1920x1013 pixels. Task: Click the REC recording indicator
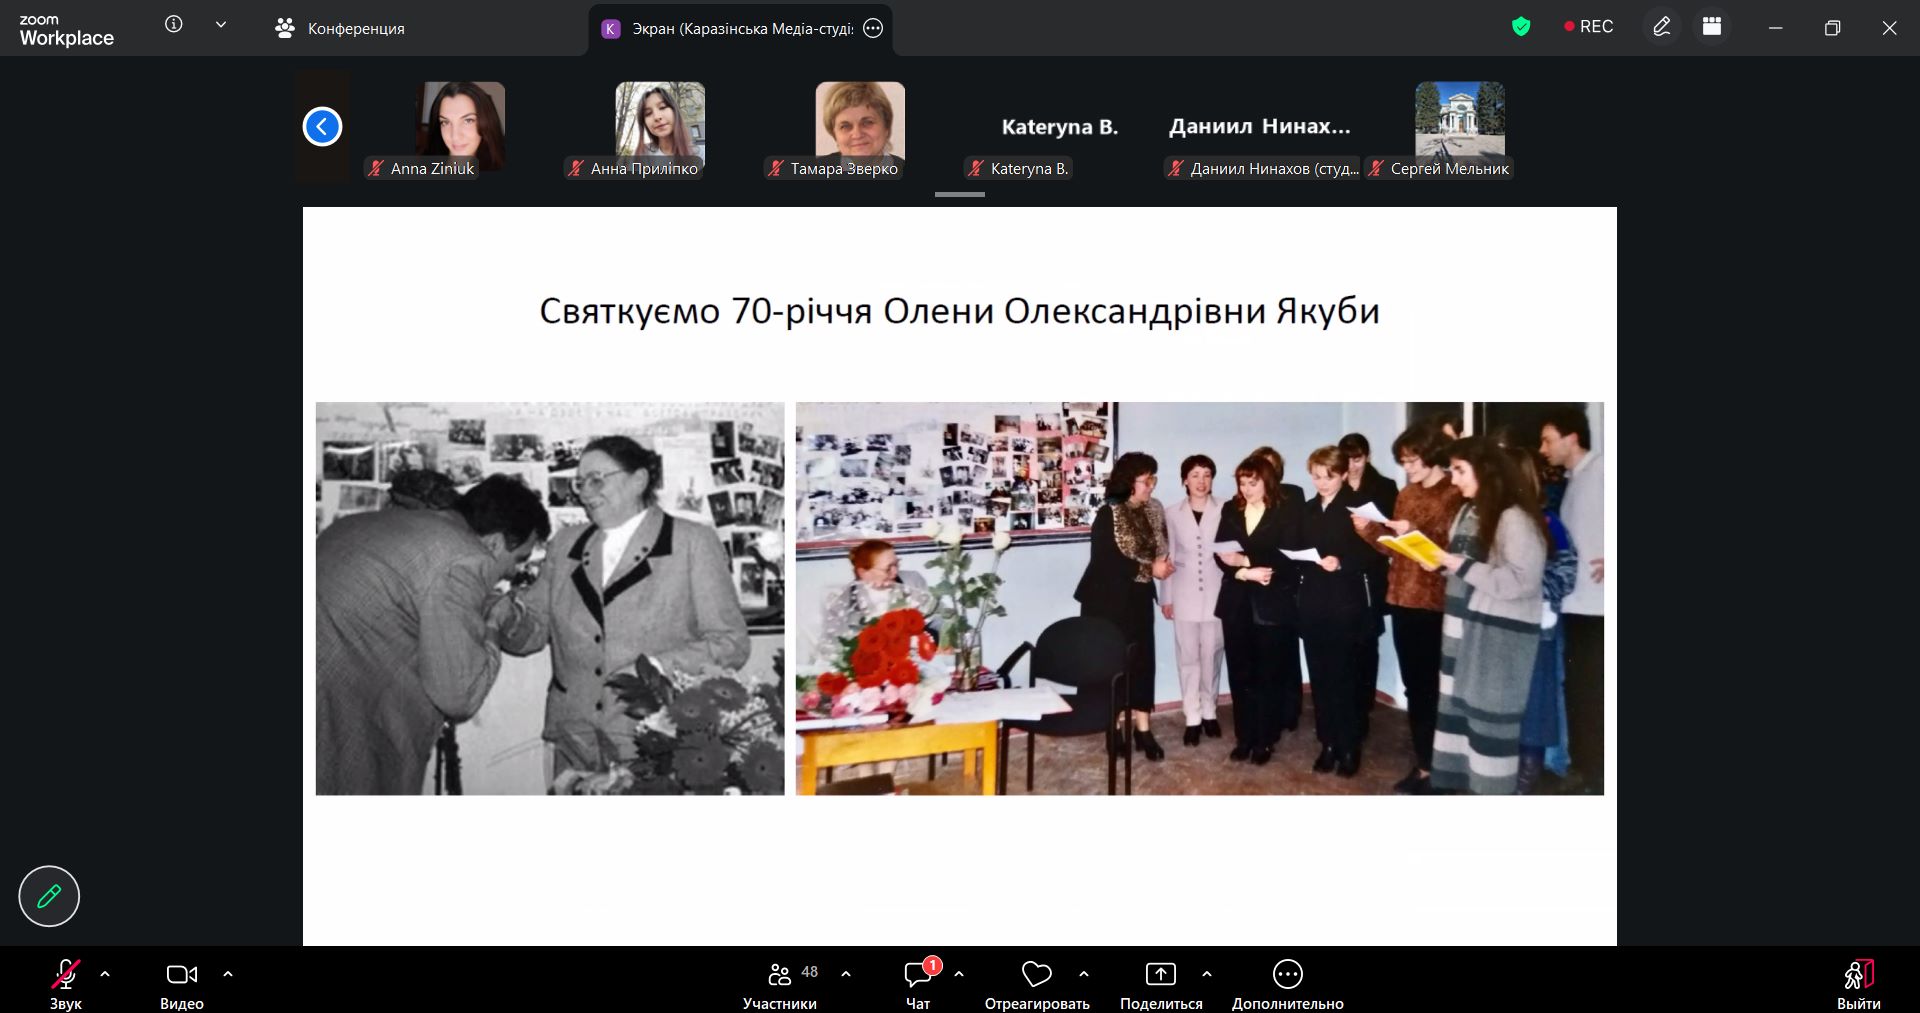tap(1588, 27)
